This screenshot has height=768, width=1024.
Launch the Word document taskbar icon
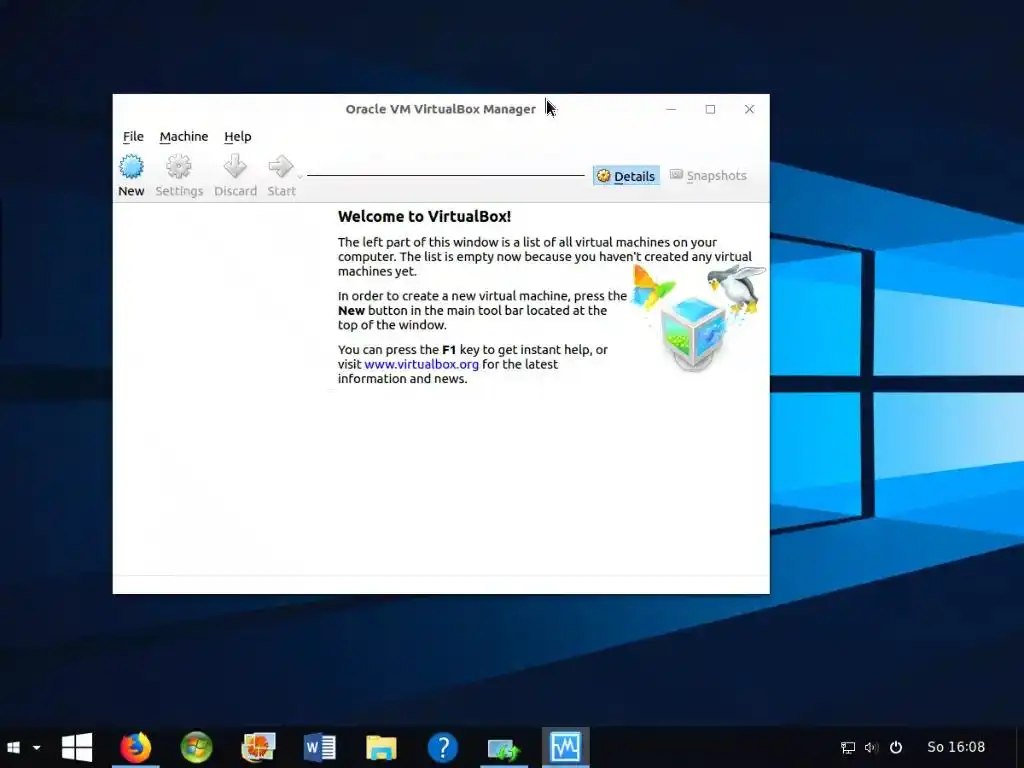point(319,747)
